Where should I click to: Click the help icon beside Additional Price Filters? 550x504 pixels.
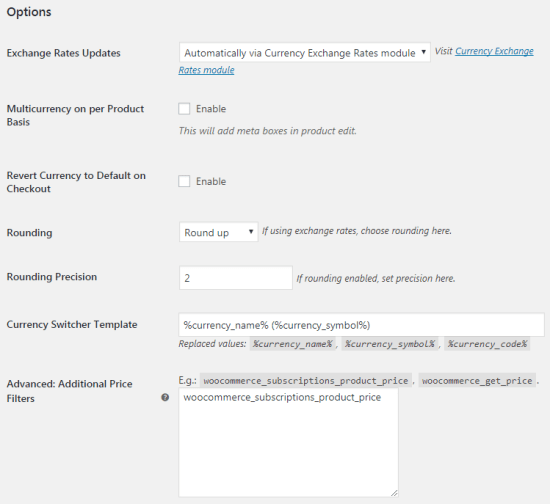[x=165, y=397]
